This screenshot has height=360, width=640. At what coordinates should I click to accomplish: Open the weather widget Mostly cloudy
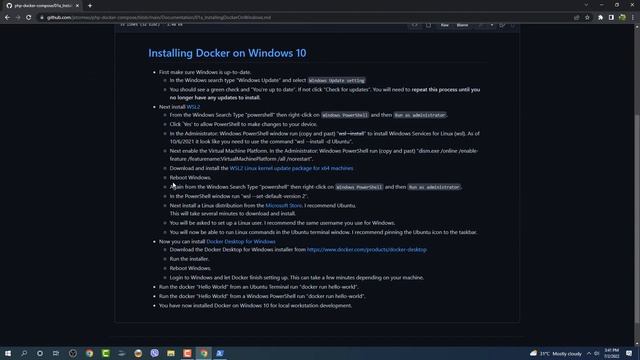coord(556,353)
